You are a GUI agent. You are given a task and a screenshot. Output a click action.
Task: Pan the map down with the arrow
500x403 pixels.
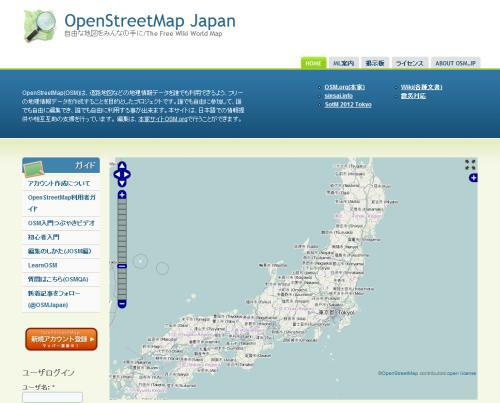coord(122,183)
